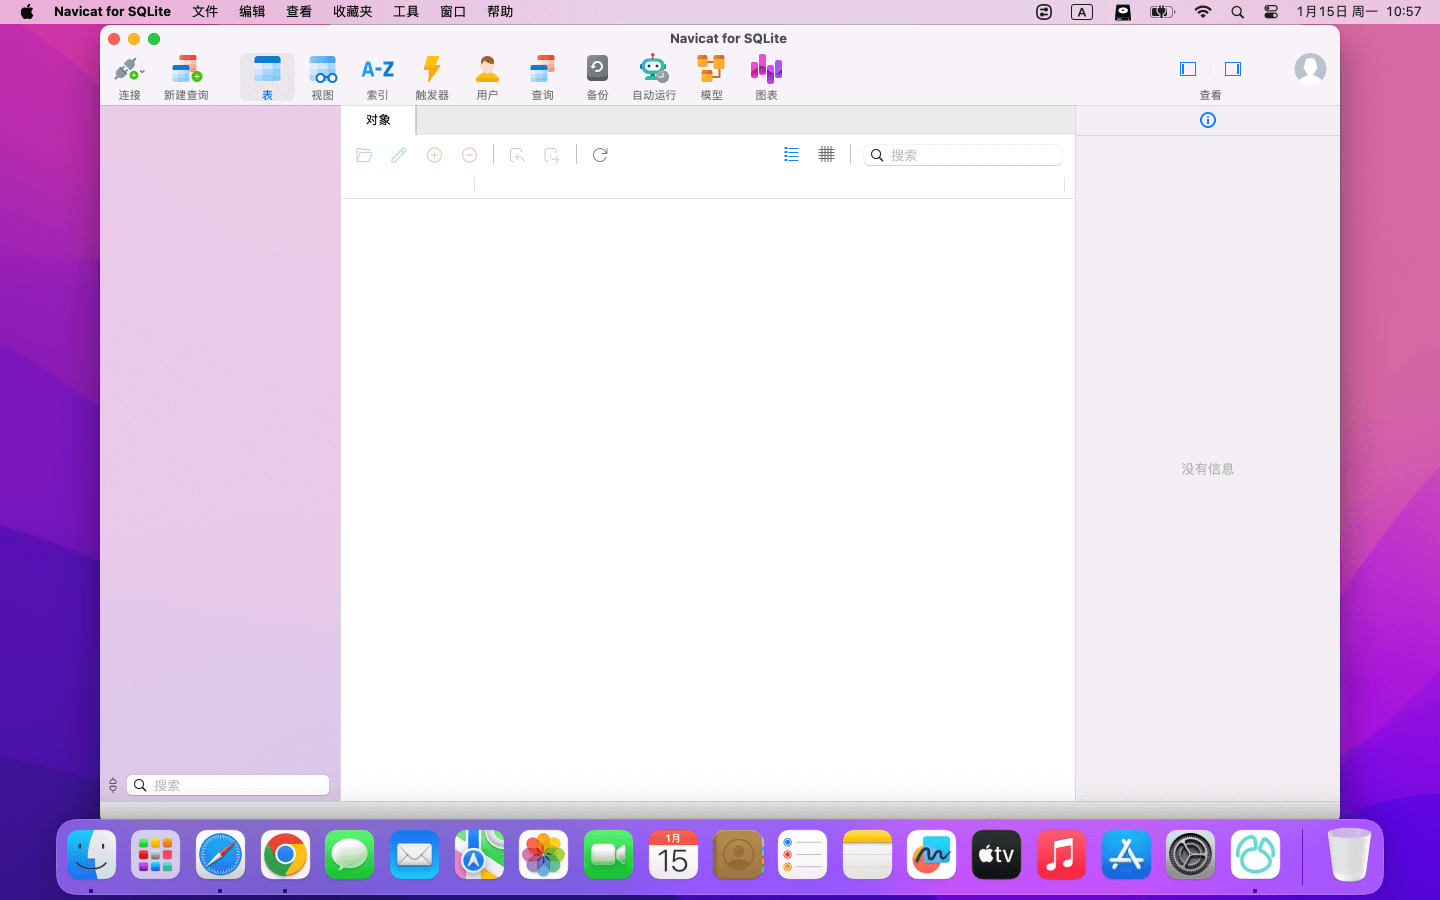Screen dimensions: 1440x900
Task: Switch object list to list view
Action: [x=791, y=155]
